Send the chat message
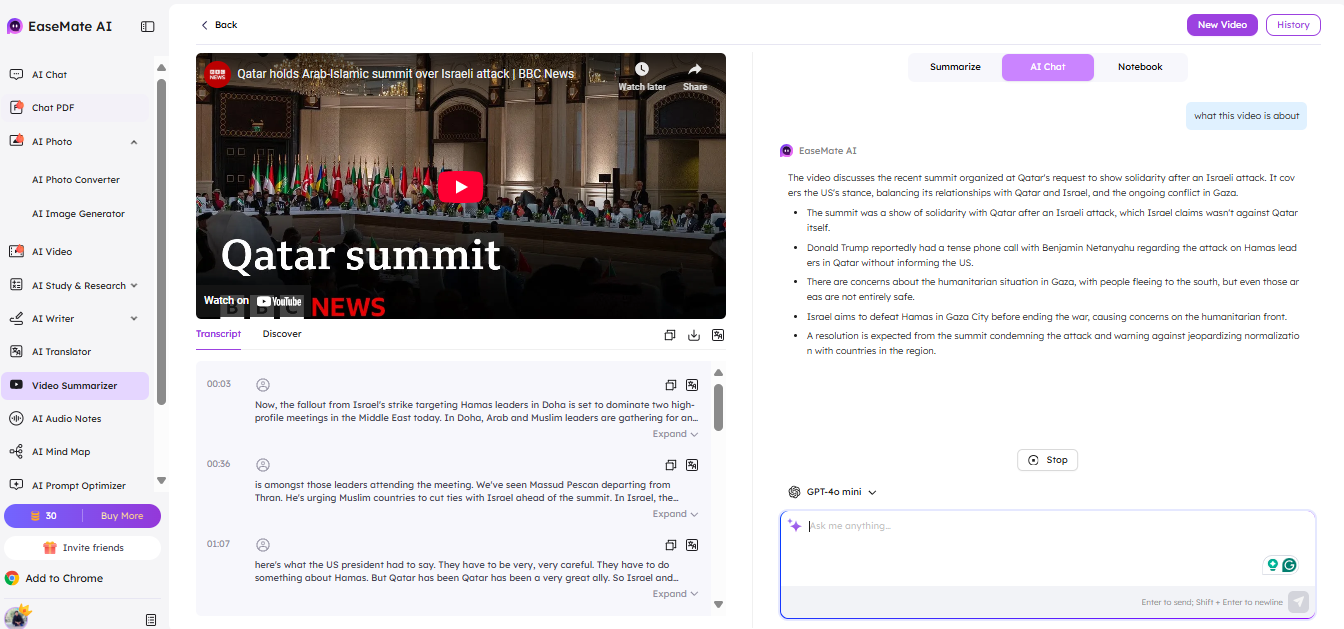The width and height of the screenshot is (1344, 629). point(1298,601)
